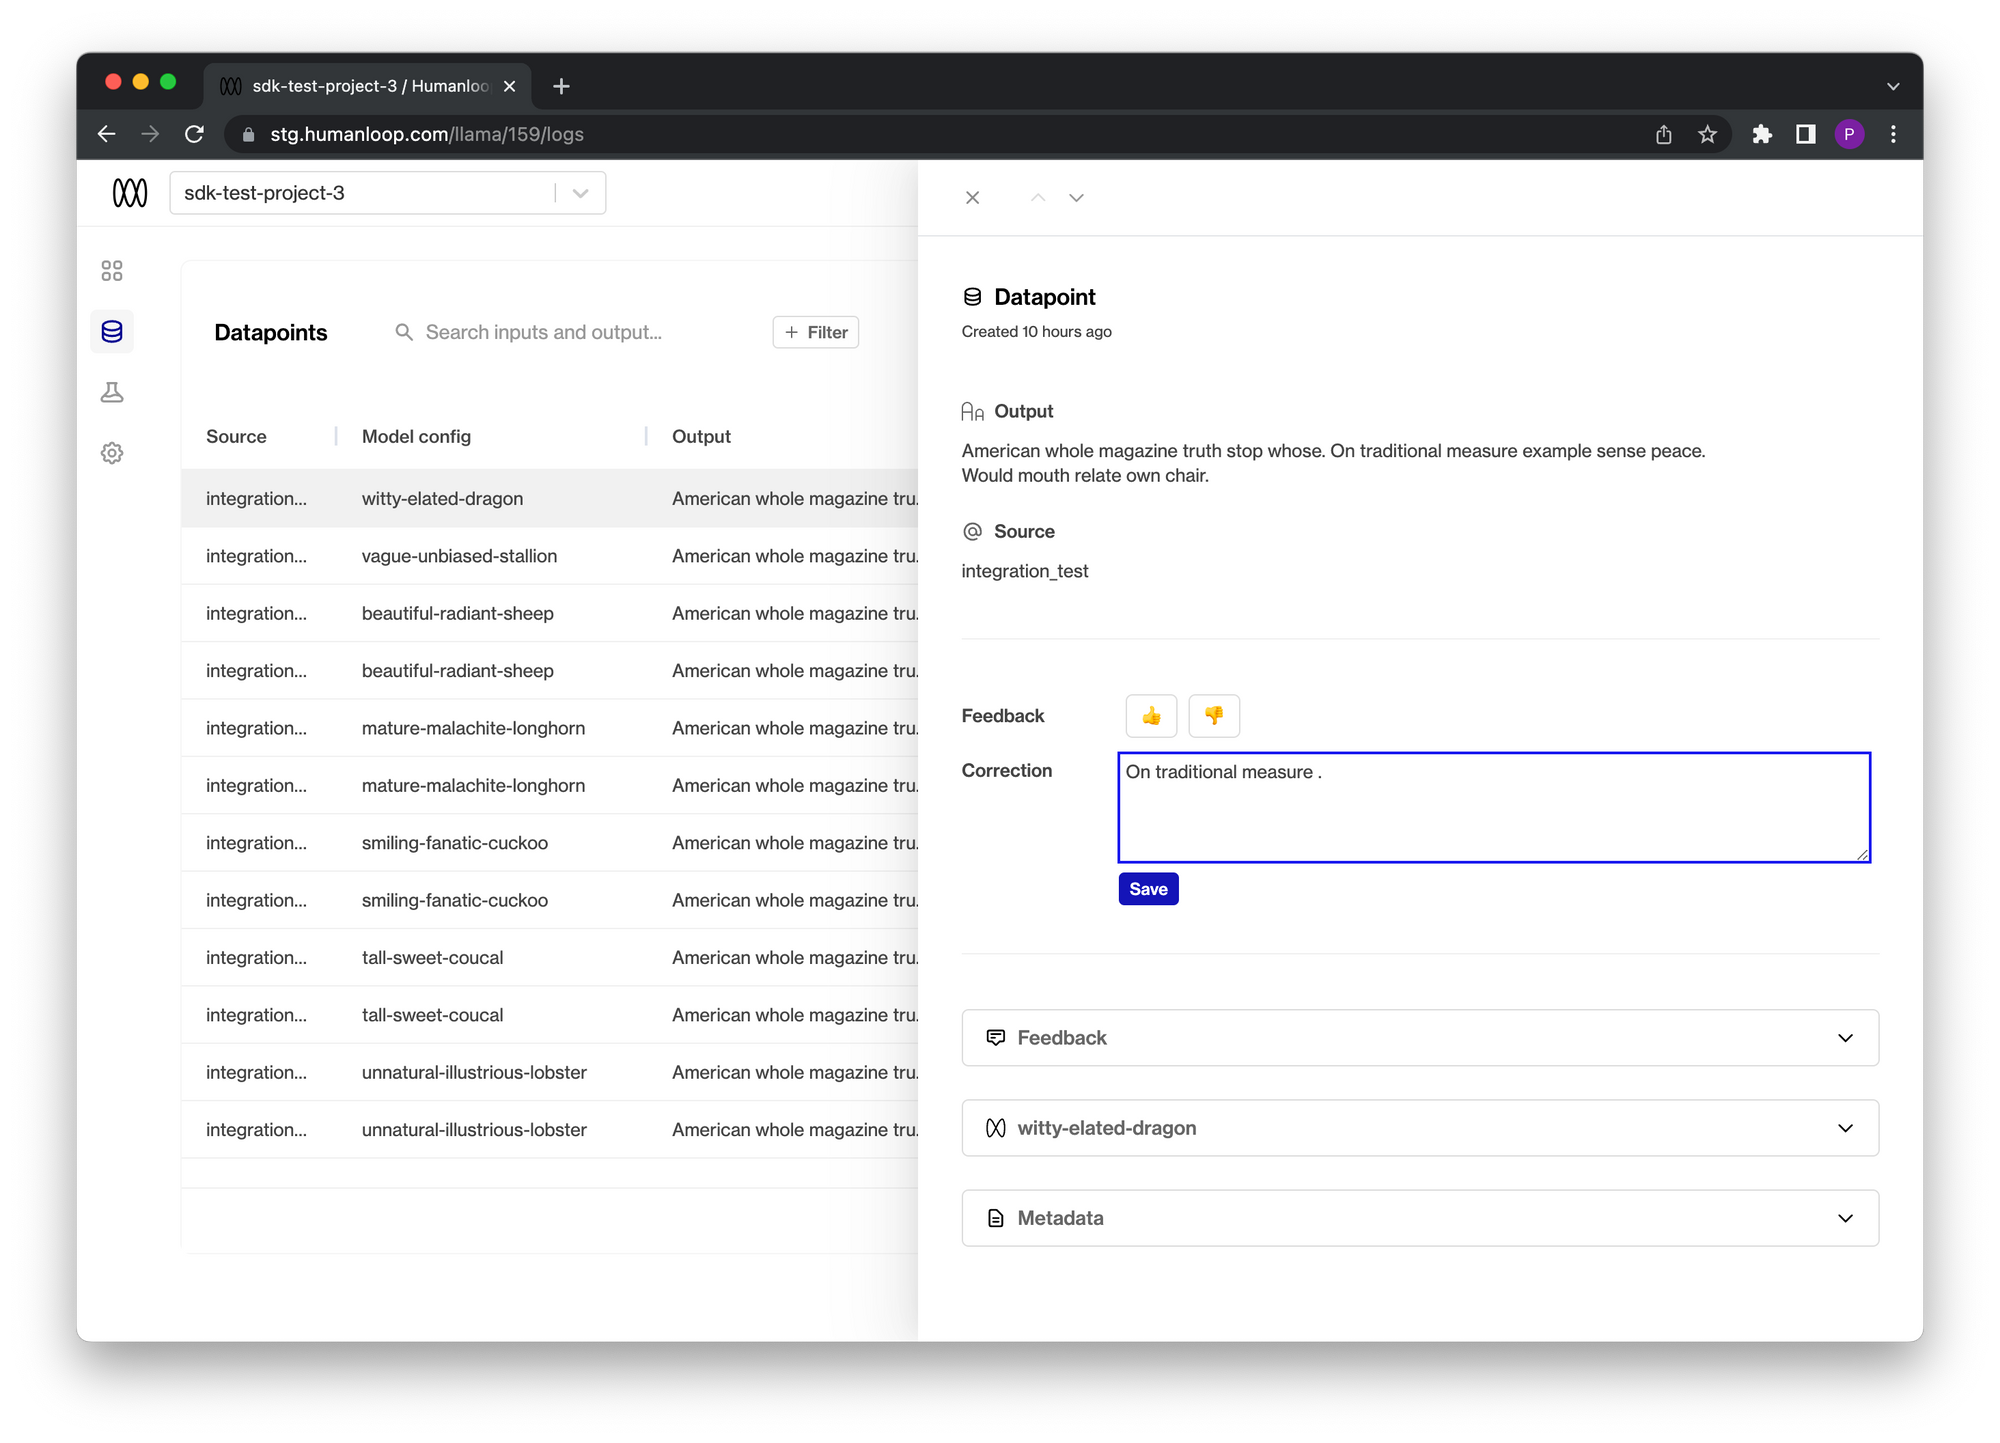Click the browser back arrow
Screen dimensions: 2000x1443
coord(107,134)
